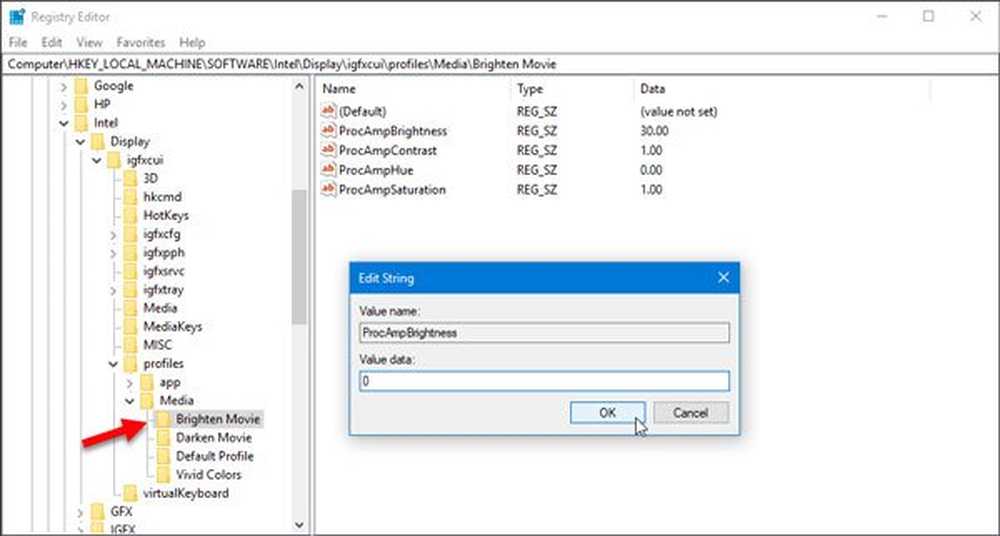Collapse the profiles key
Image resolution: width=1000 pixels, height=536 pixels.
click(x=114, y=364)
